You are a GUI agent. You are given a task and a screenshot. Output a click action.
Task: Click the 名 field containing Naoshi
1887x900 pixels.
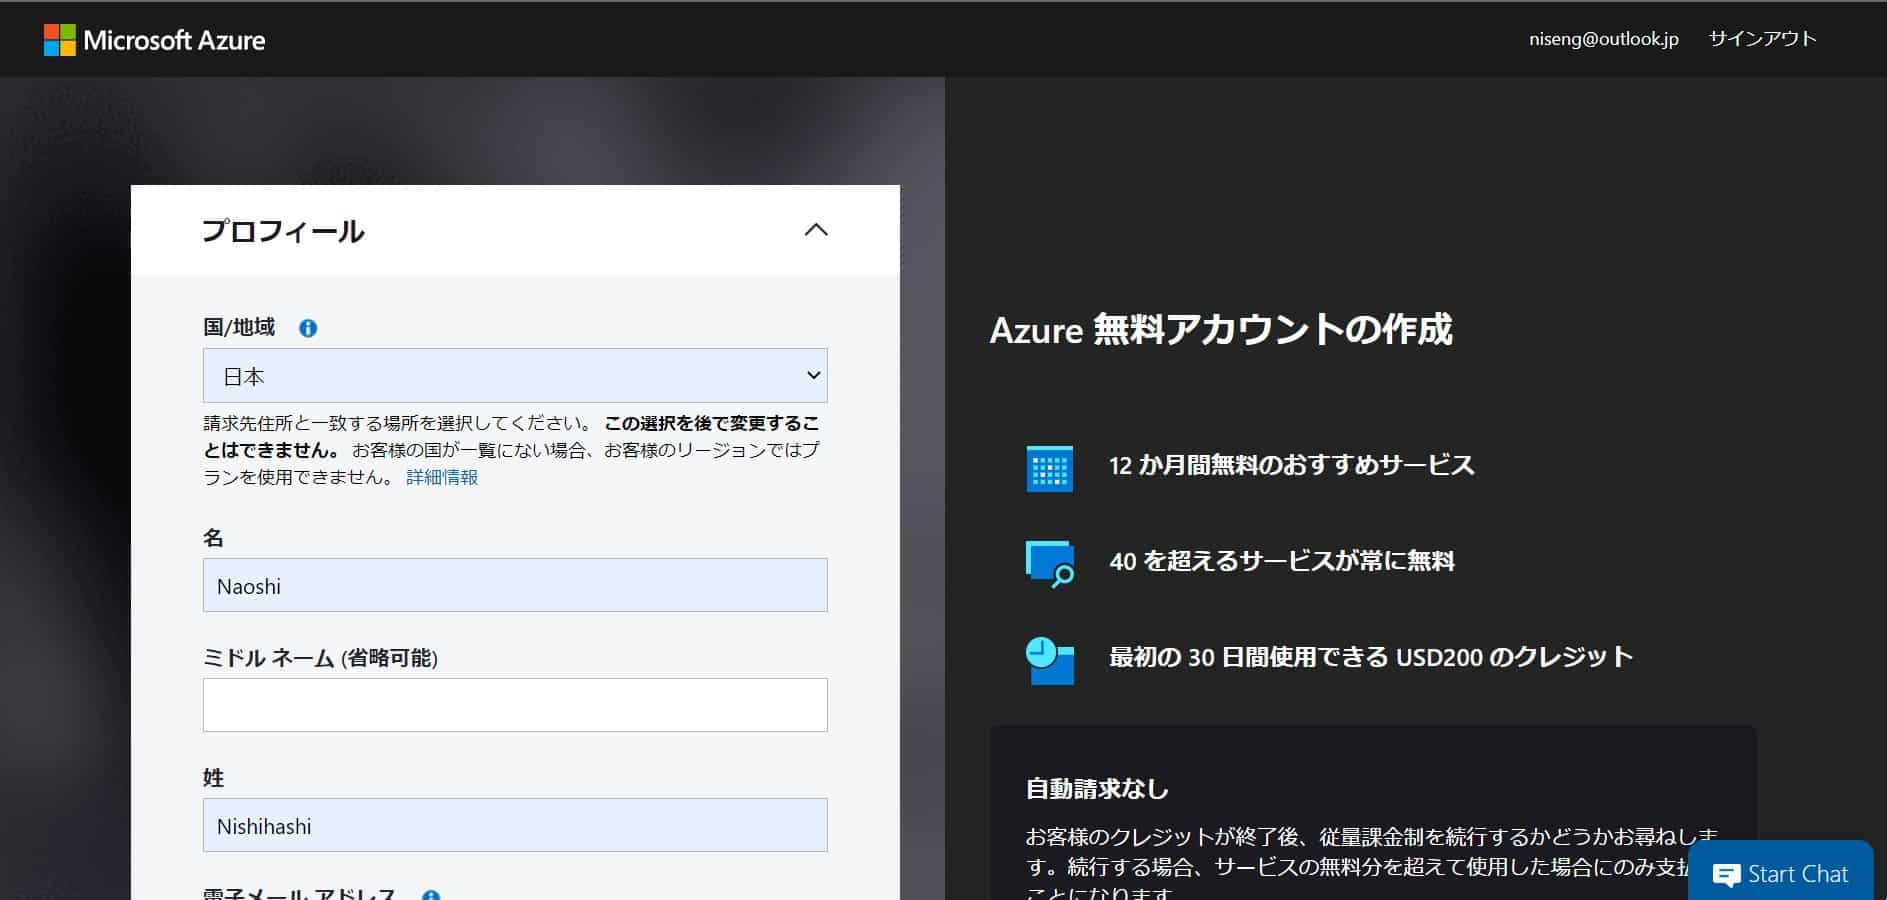[x=515, y=585]
